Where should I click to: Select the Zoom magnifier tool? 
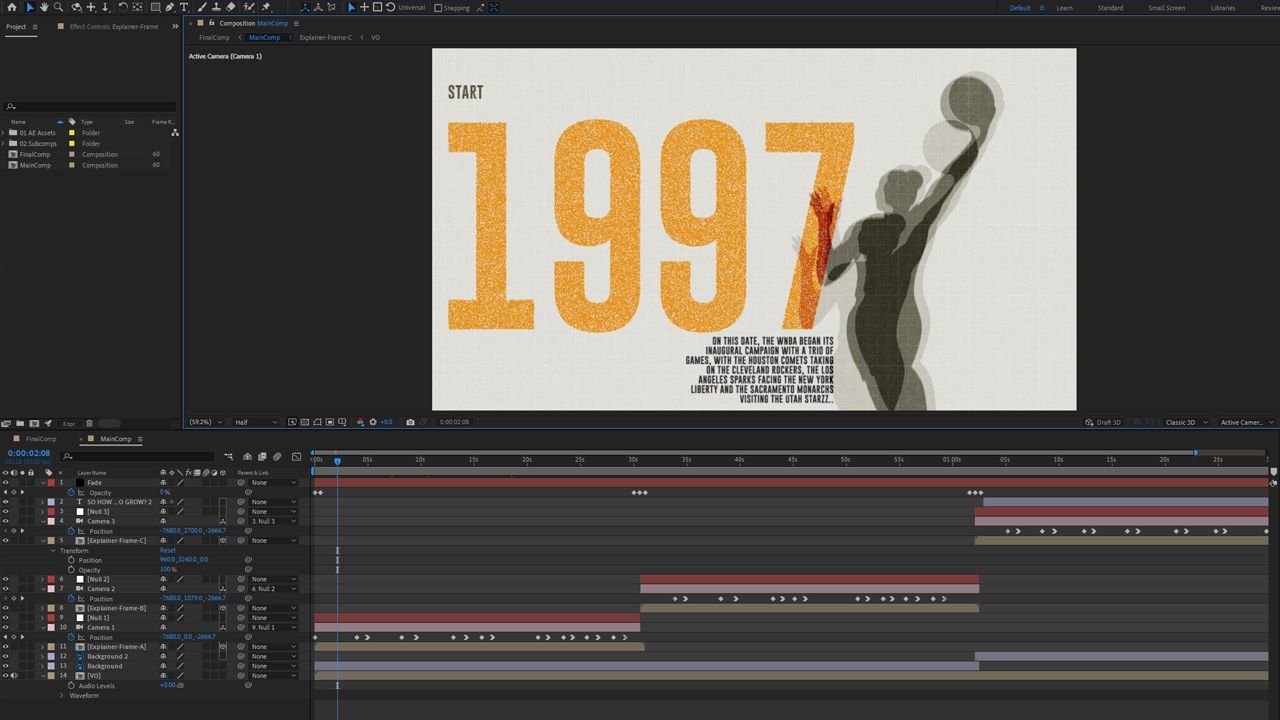click(58, 7)
